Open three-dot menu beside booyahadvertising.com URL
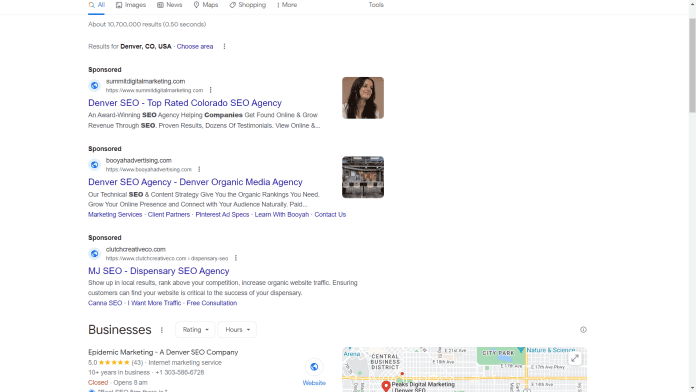Screen dimensions: 696x392 pyautogui.click(x=199, y=170)
